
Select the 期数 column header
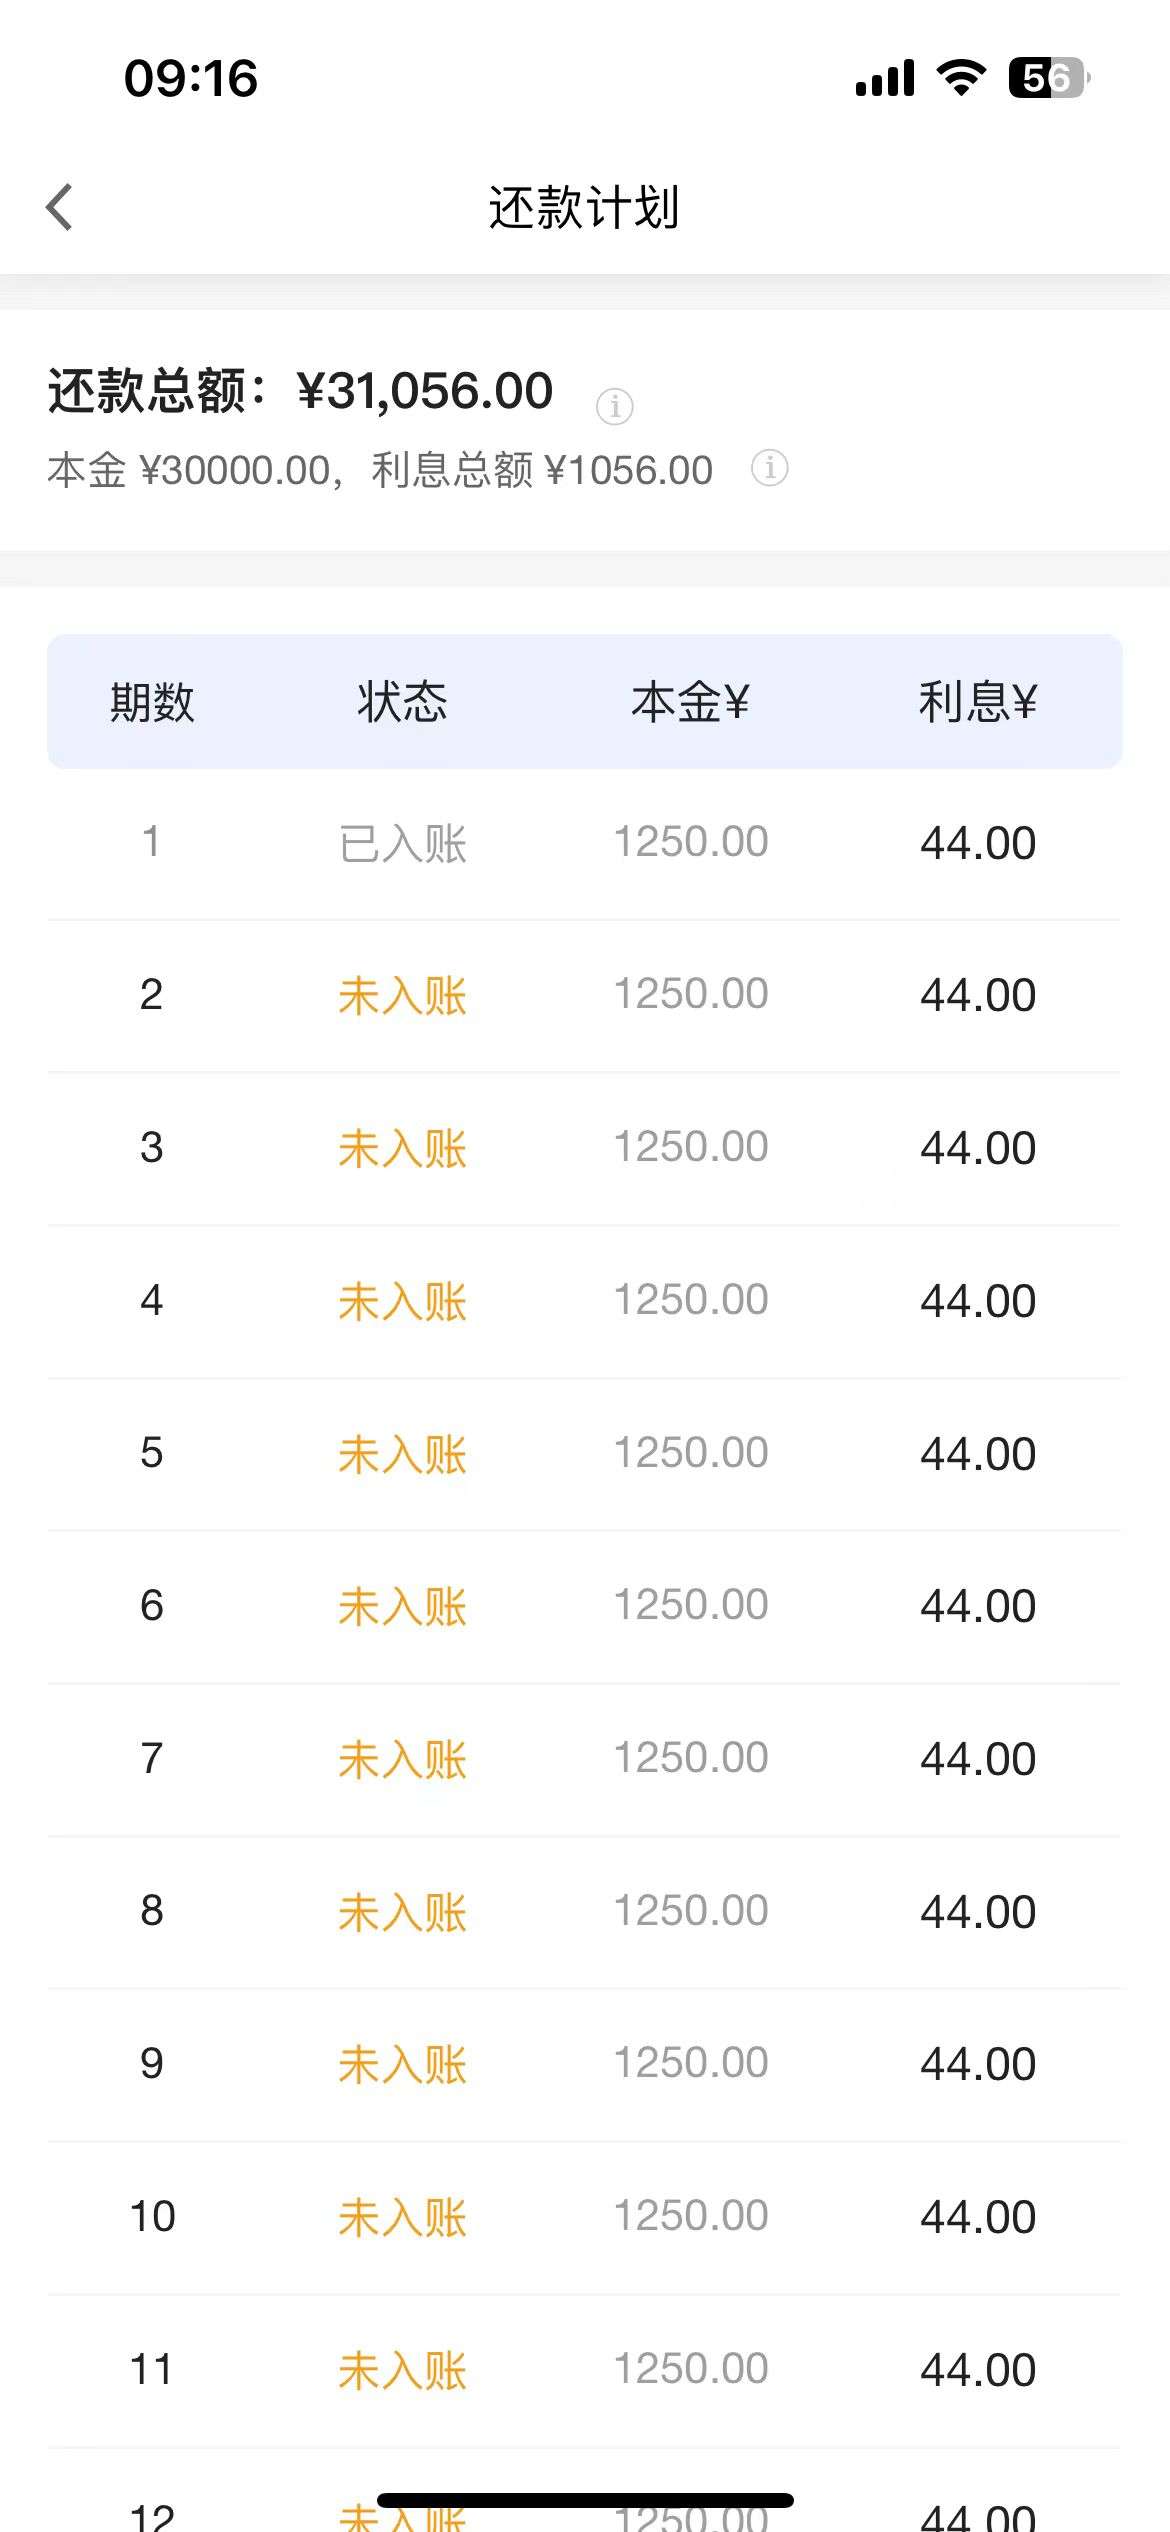point(152,701)
